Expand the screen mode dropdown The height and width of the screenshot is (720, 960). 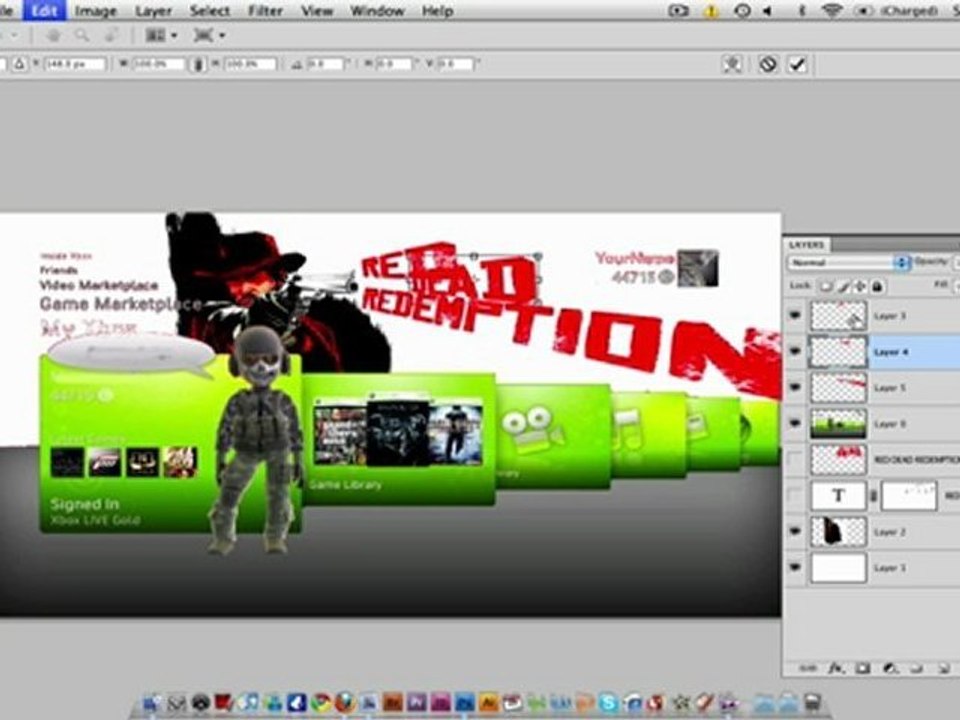point(209,36)
